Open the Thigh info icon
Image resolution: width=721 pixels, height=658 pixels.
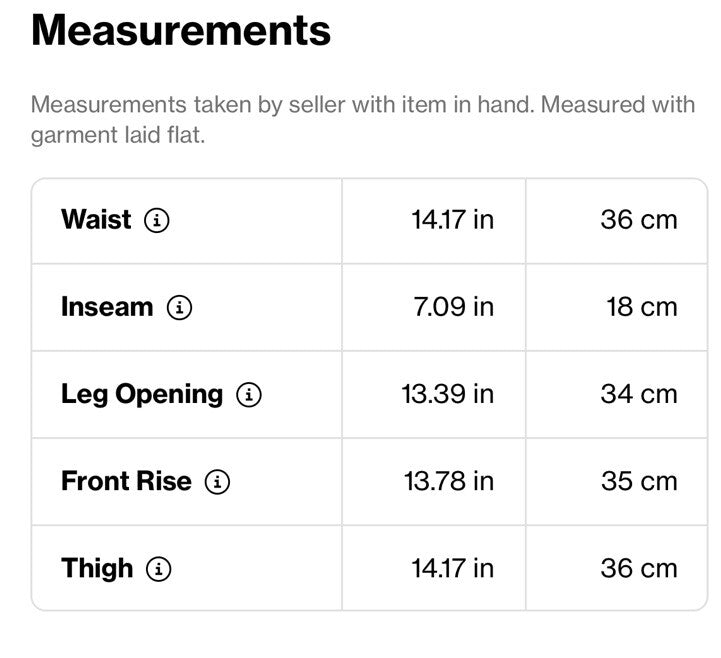(159, 569)
